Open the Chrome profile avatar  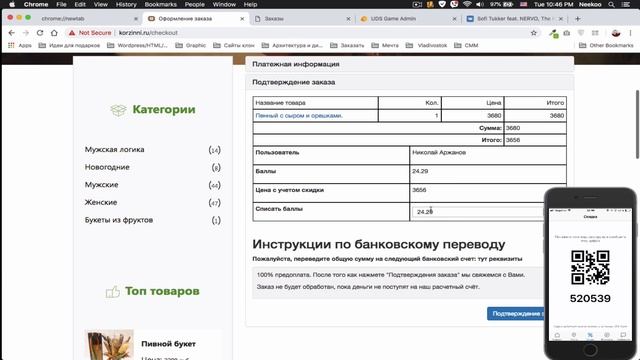(616, 33)
